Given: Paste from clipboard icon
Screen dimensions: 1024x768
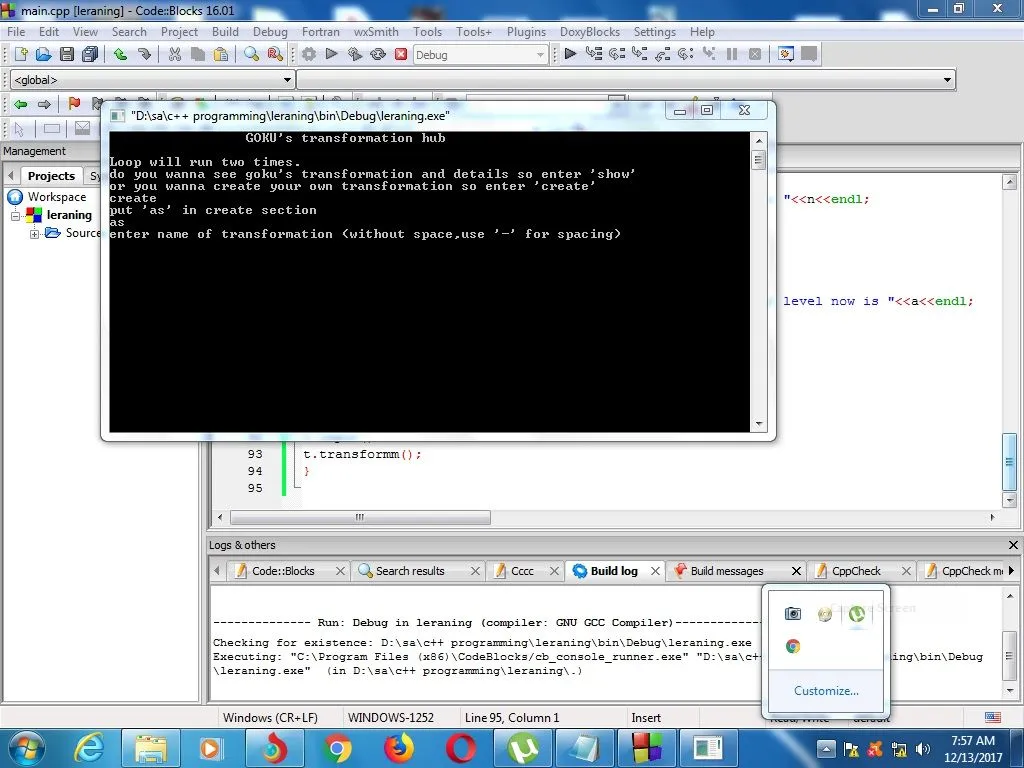Looking at the screenshot, I should pos(221,54).
